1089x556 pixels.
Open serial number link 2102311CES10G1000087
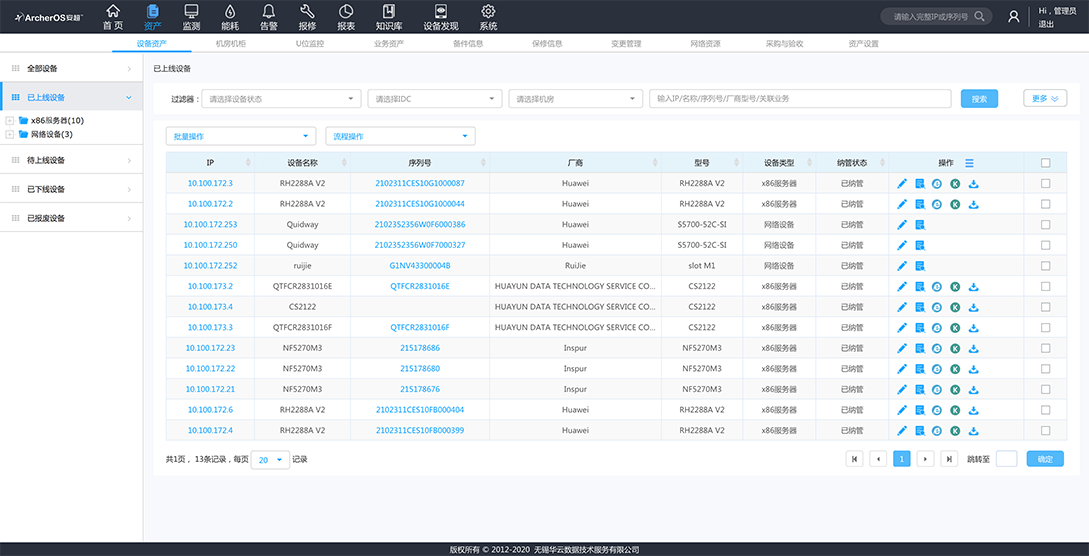pos(420,184)
